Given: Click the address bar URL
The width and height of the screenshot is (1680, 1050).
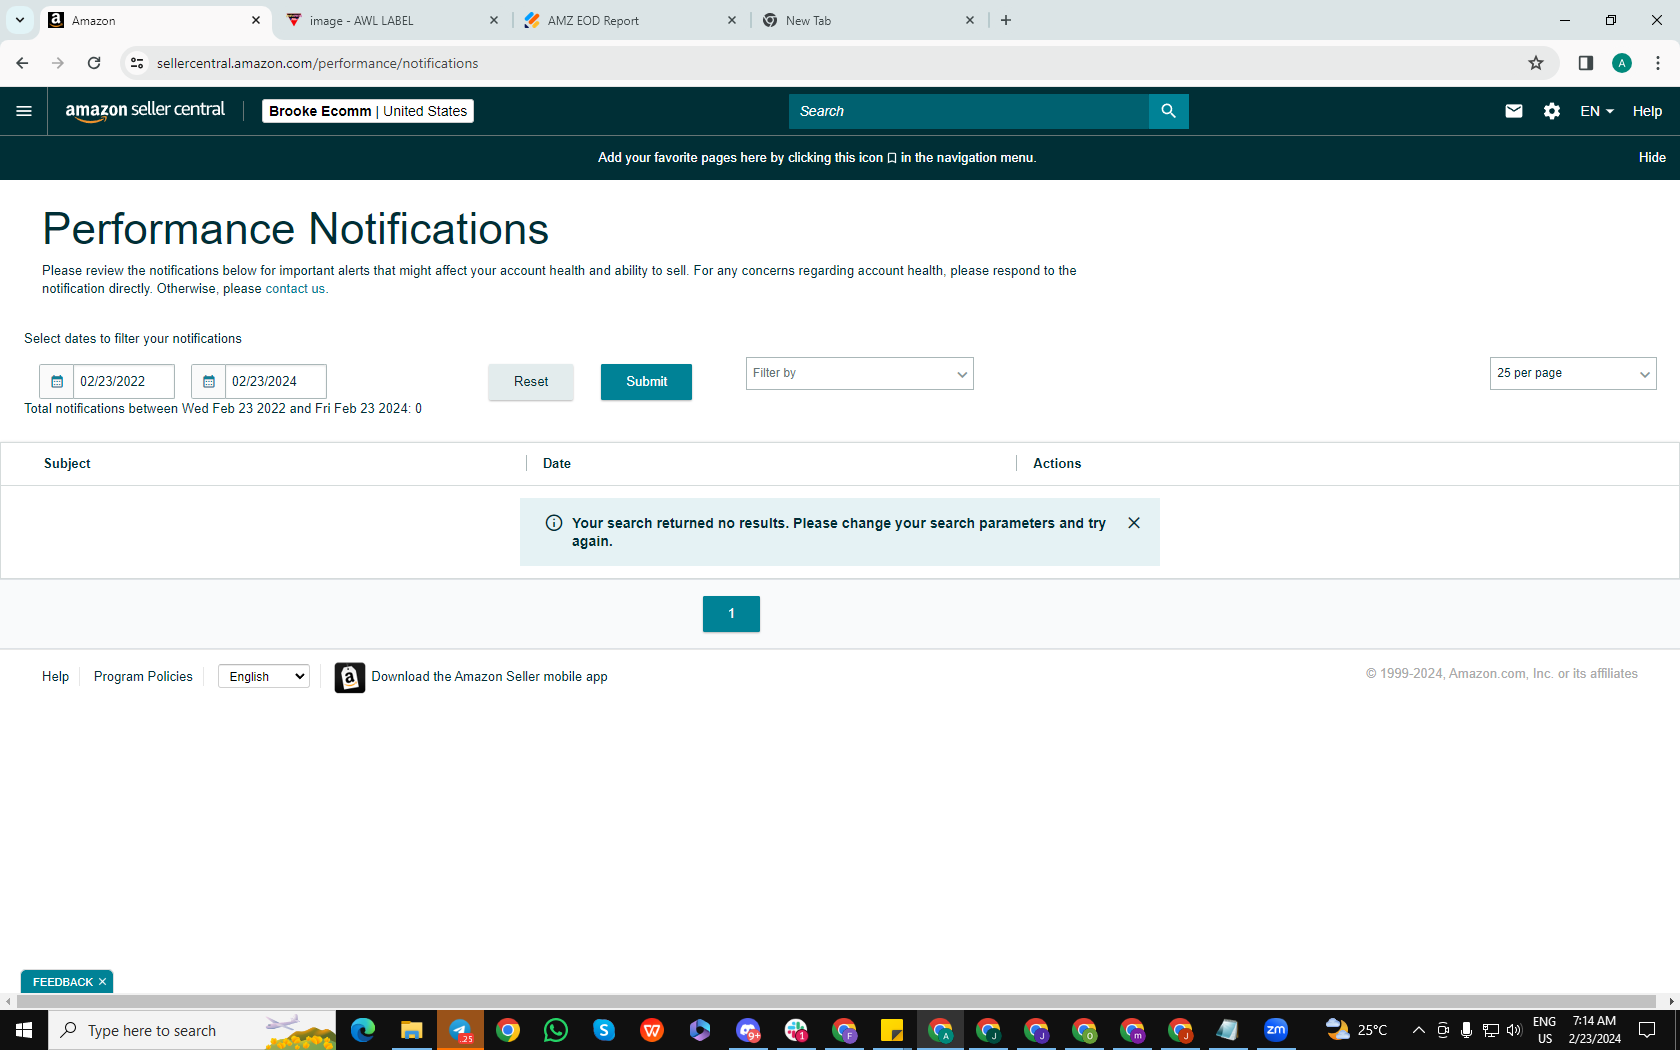Looking at the screenshot, I should tap(318, 63).
